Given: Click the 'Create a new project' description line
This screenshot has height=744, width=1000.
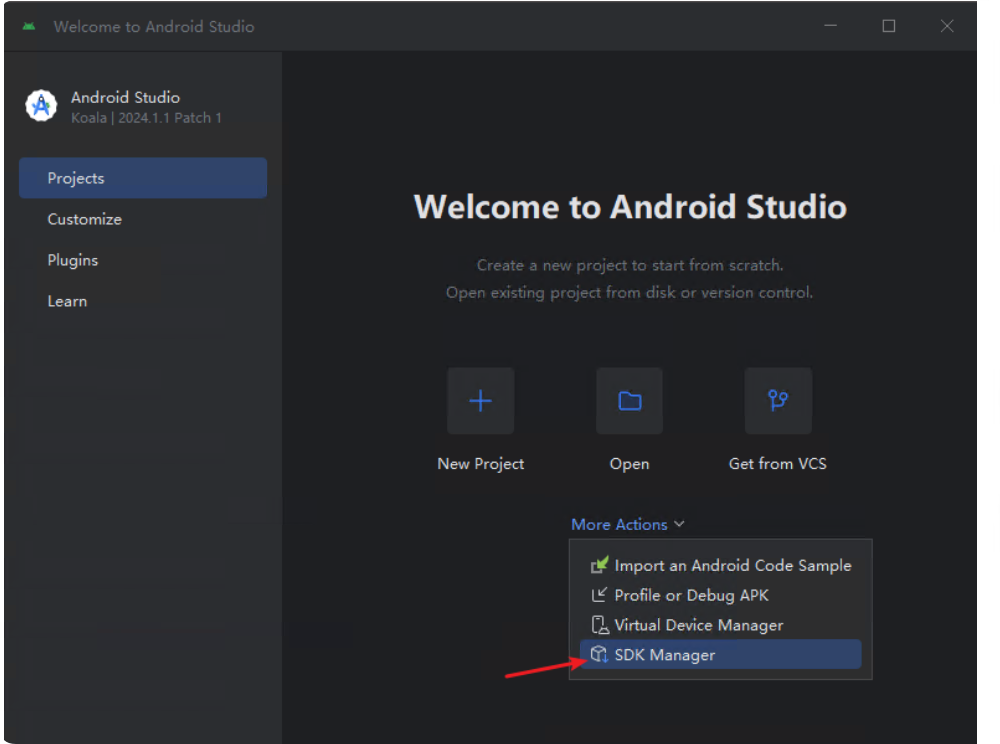Looking at the screenshot, I should tap(630, 265).
